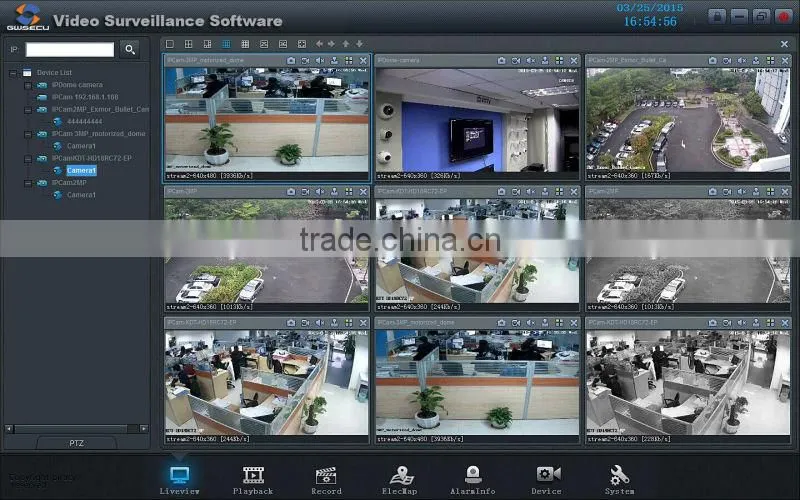
Task: Toggle mute on the IPDome camera pane
Action: point(531,60)
